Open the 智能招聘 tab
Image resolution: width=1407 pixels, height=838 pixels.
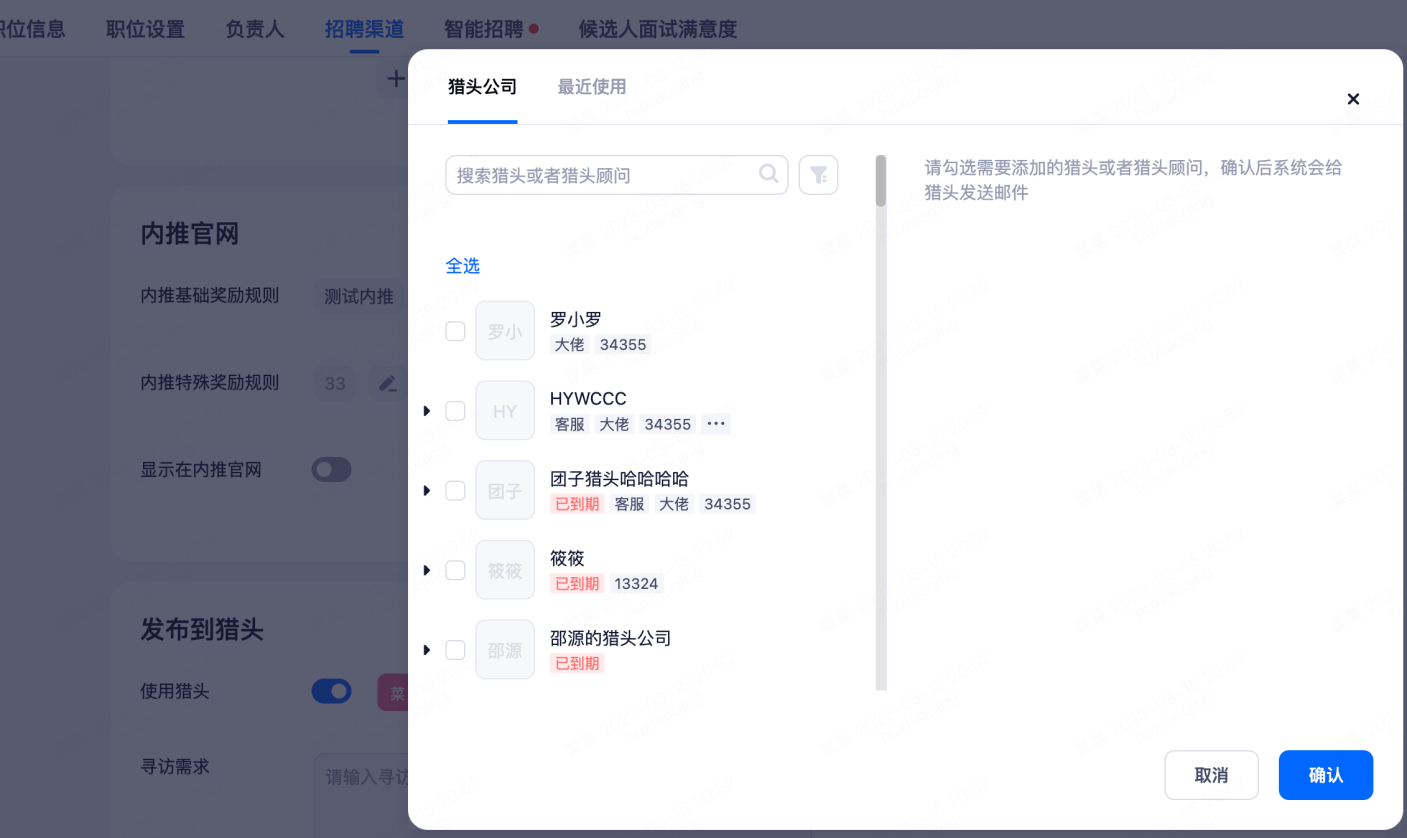(x=484, y=29)
